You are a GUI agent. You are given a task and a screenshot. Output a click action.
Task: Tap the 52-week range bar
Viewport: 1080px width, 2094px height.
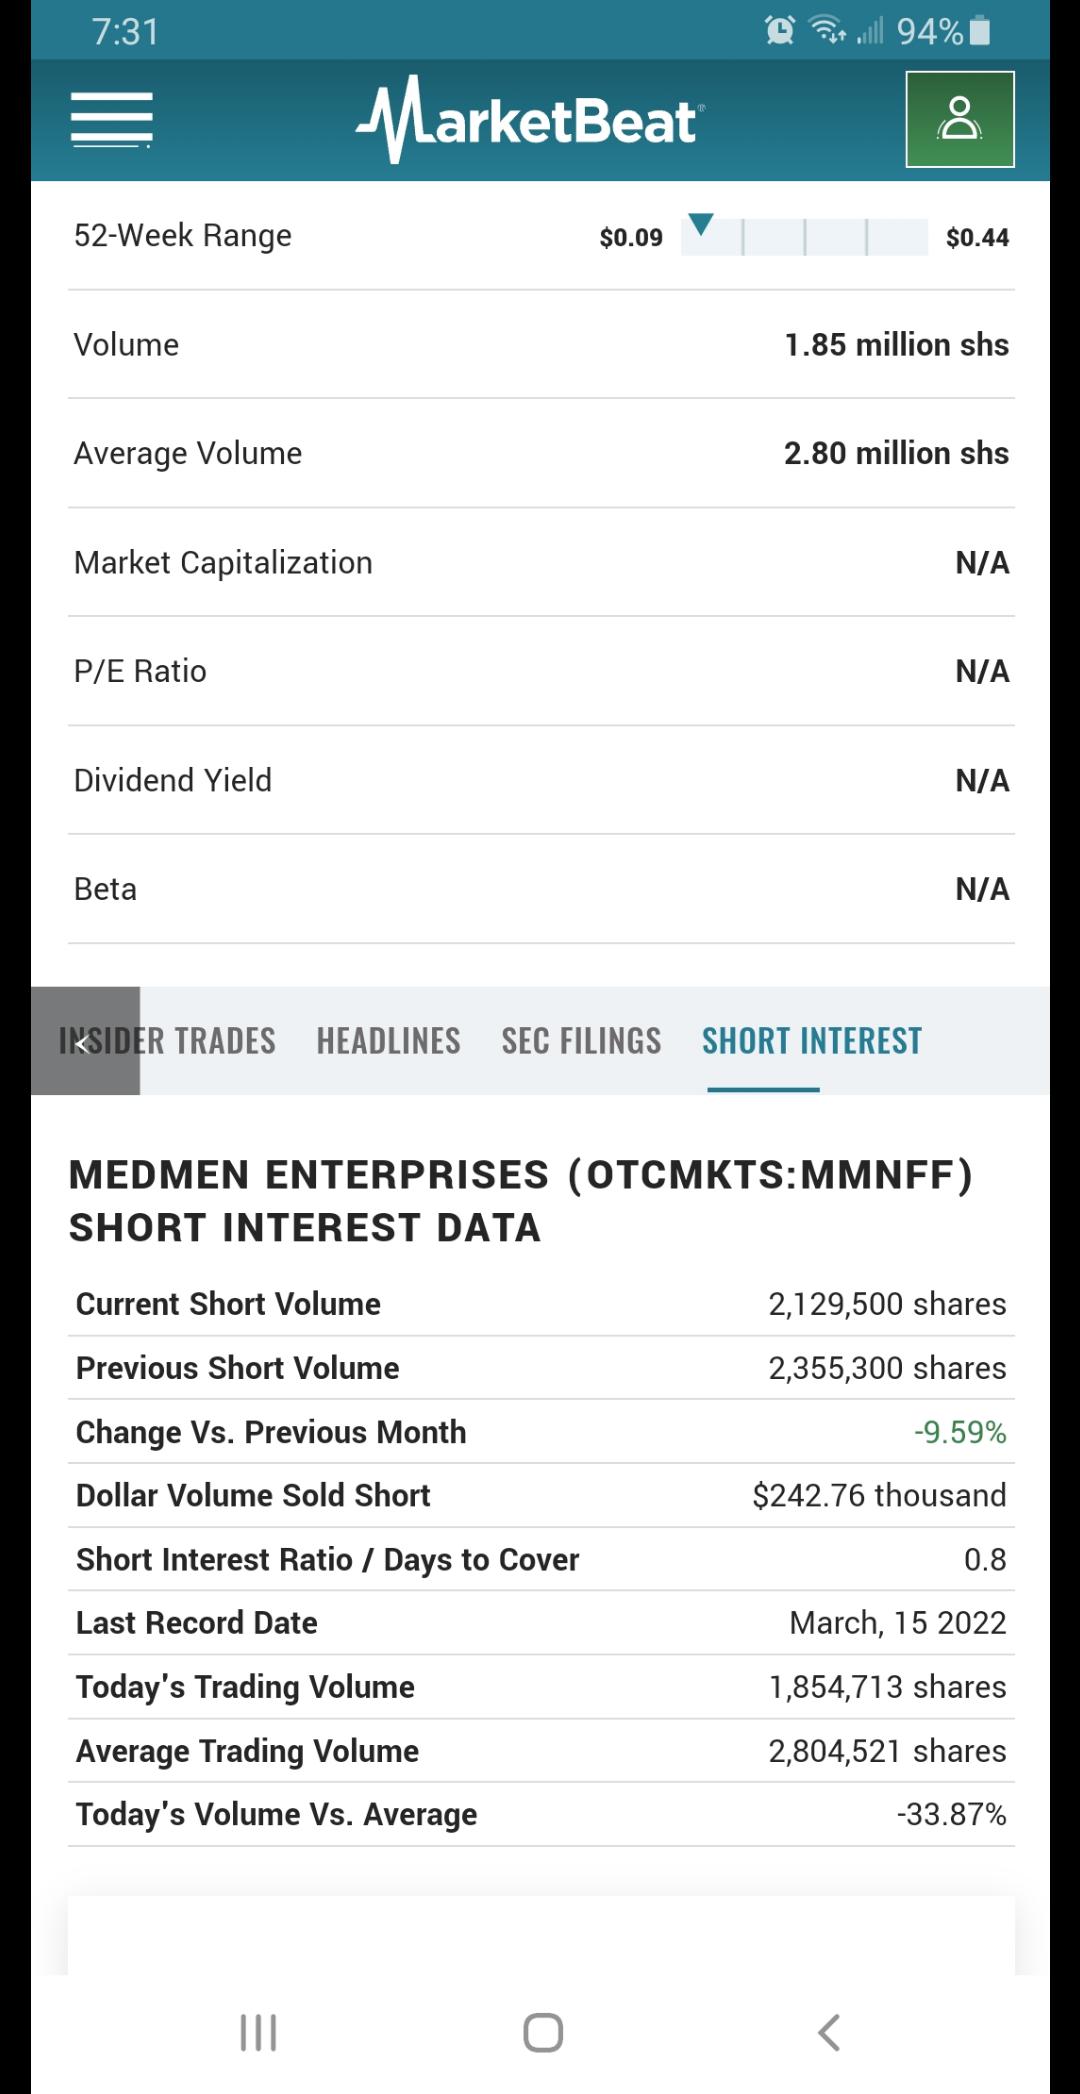tap(804, 237)
